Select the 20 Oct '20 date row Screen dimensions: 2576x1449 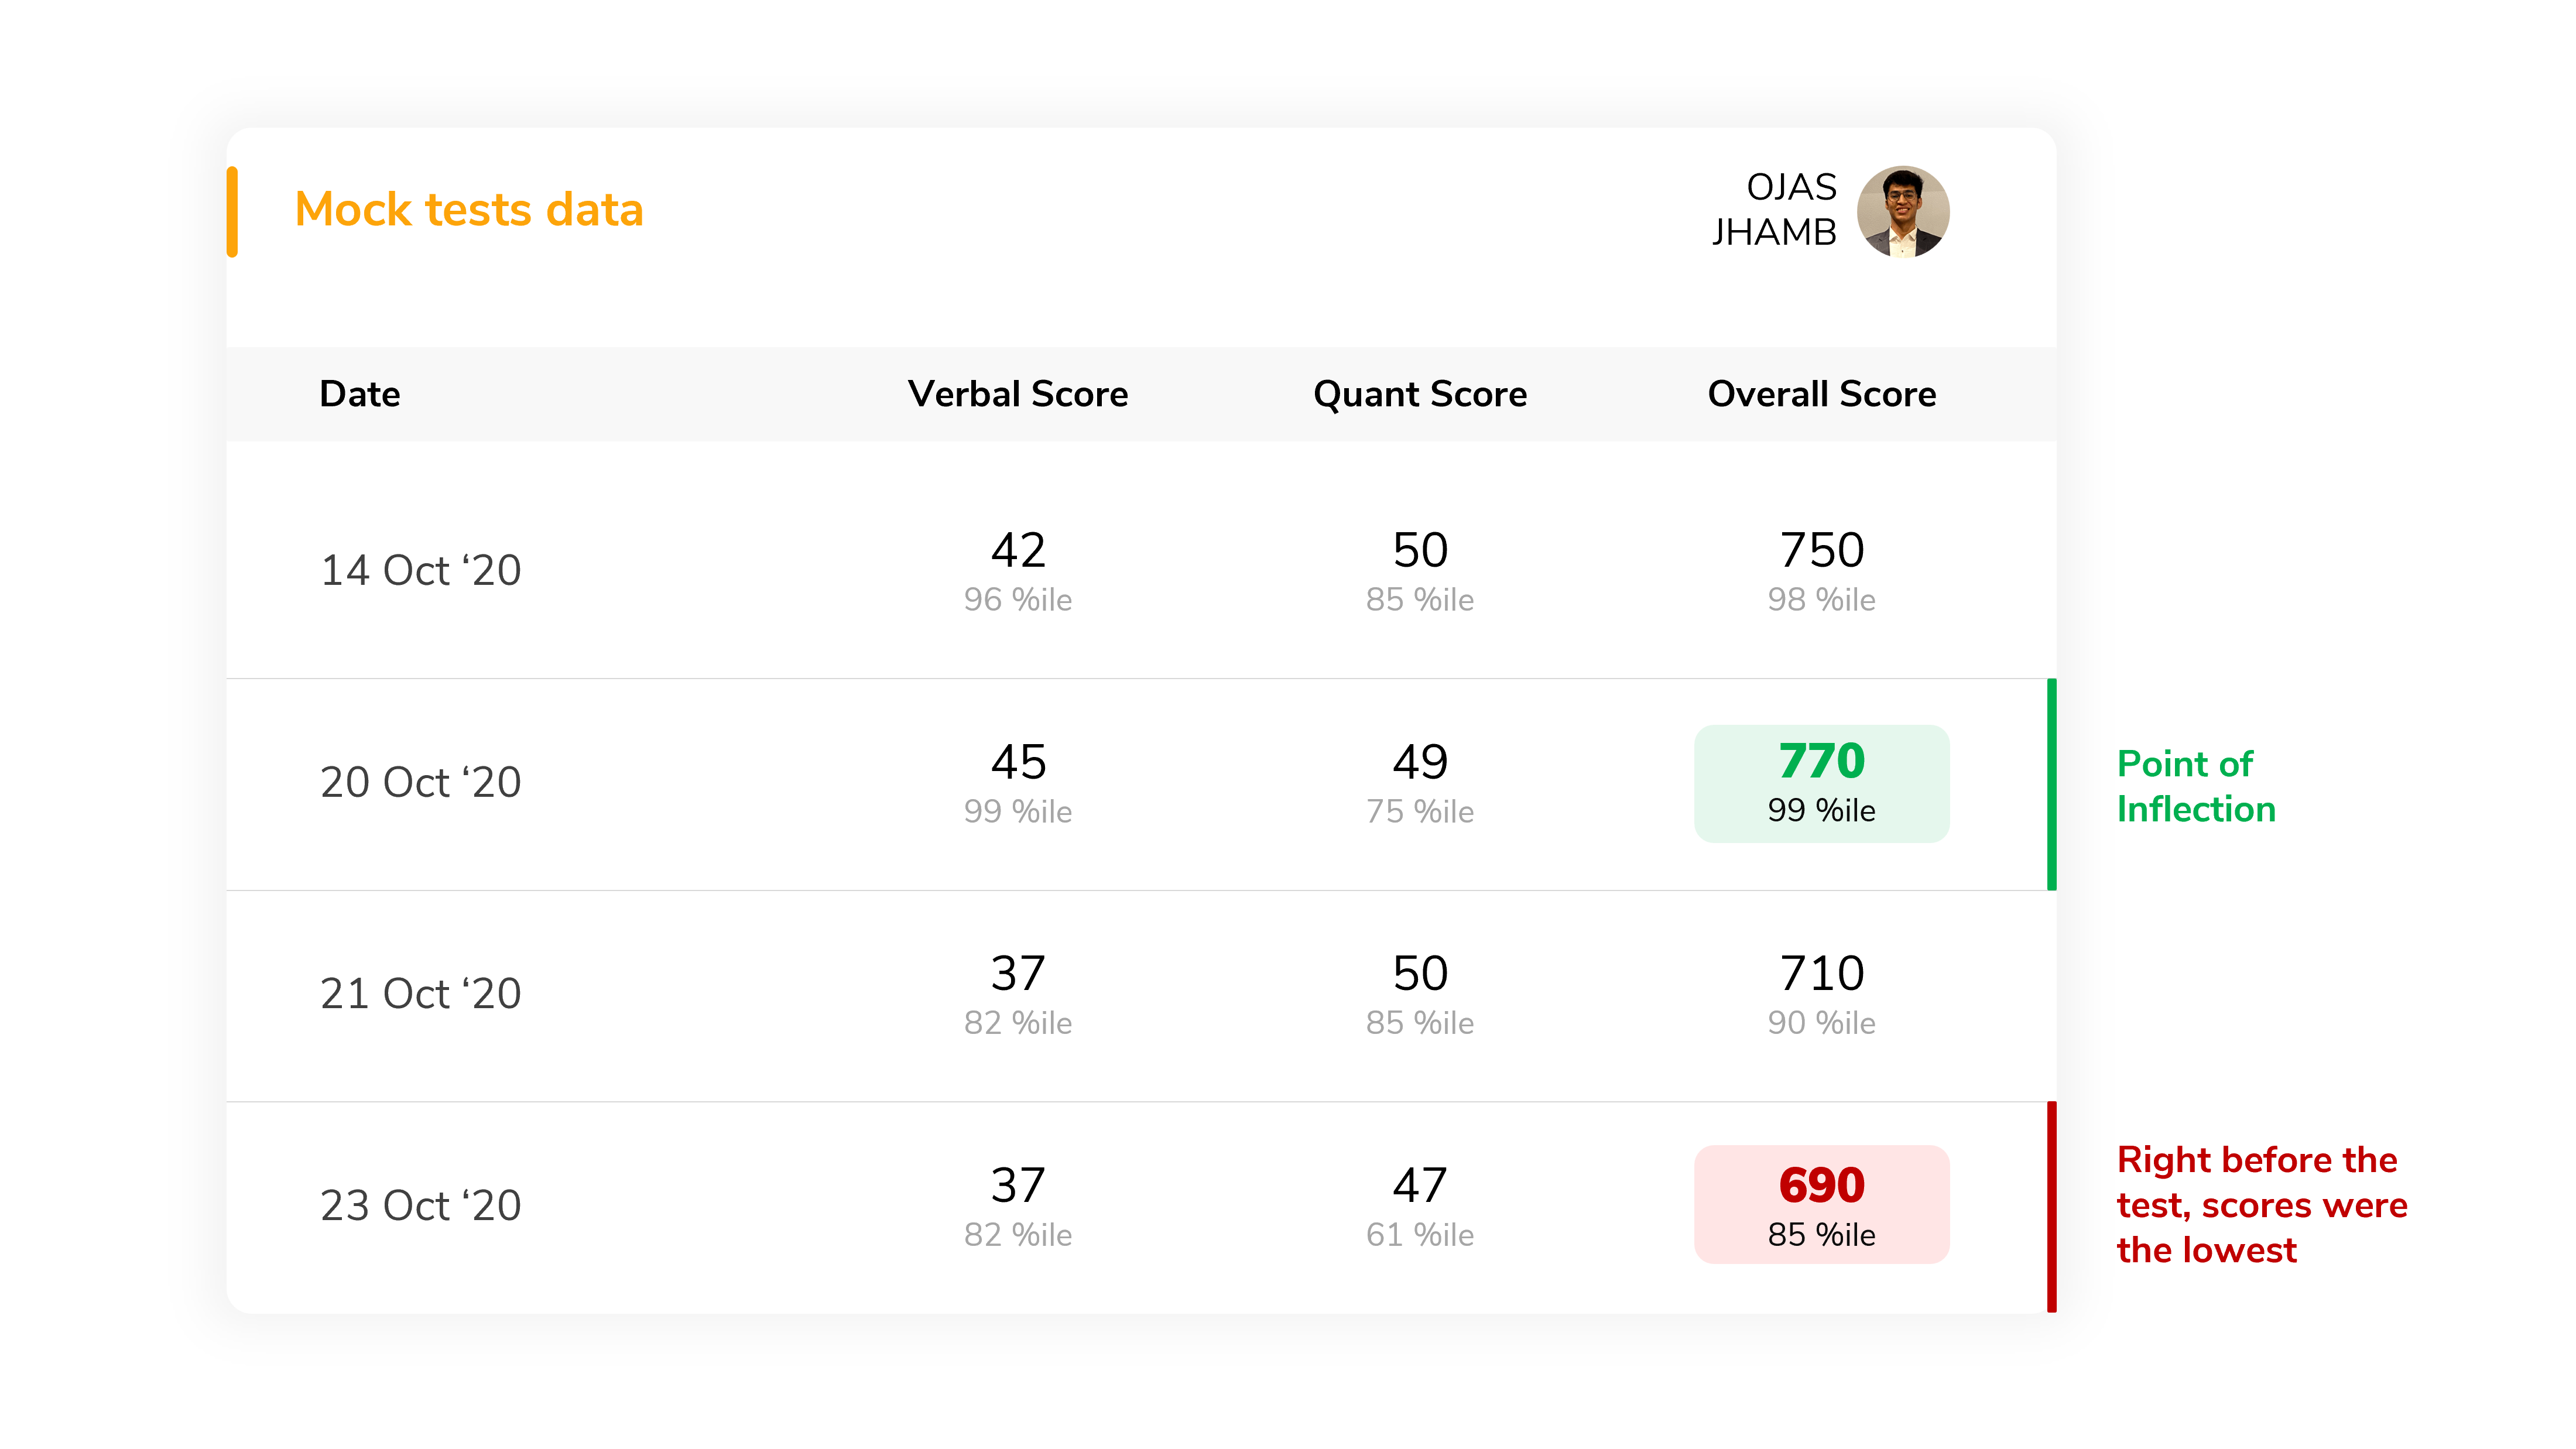pos(420,782)
